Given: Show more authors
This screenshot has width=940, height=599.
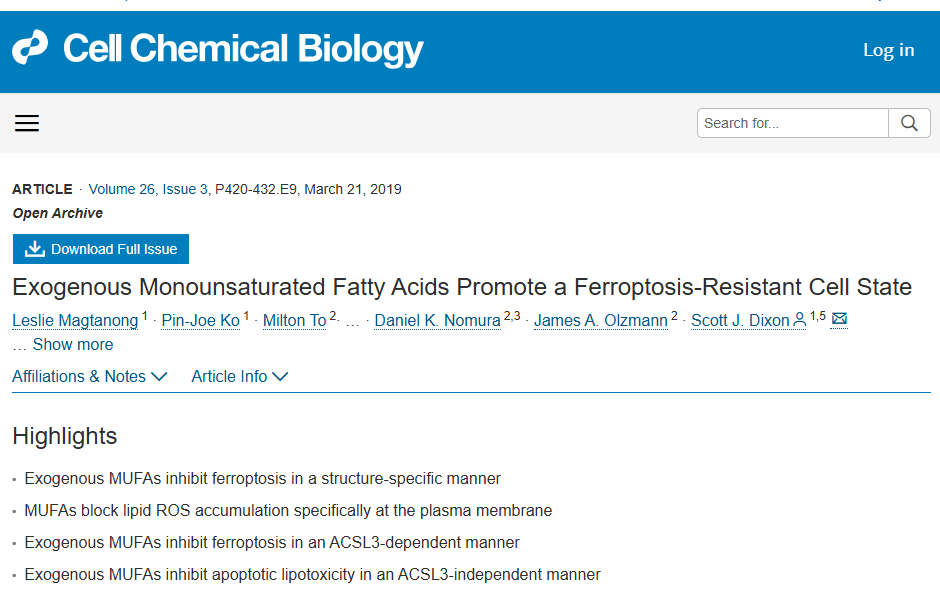Looking at the screenshot, I should (72, 344).
